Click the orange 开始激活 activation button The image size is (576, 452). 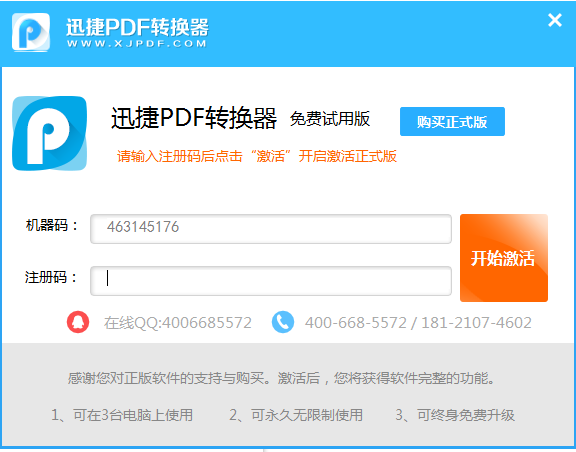pyautogui.click(x=504, y=258)
